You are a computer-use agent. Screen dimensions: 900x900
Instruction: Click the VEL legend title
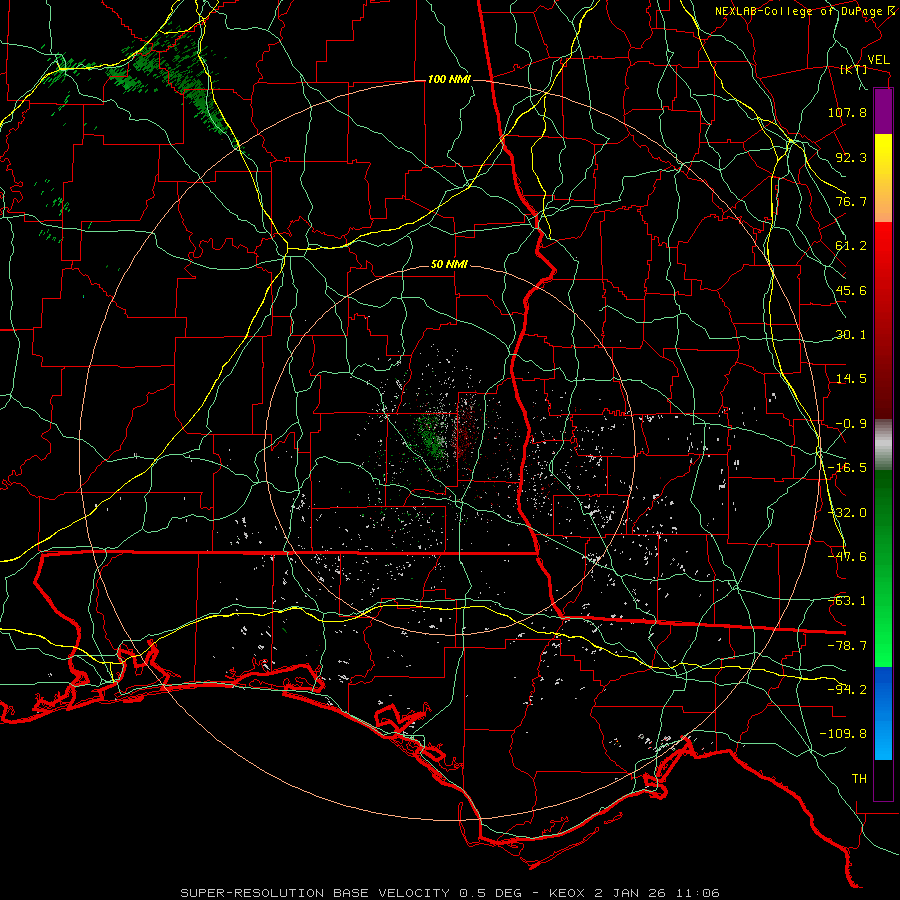tap(878, 60)
